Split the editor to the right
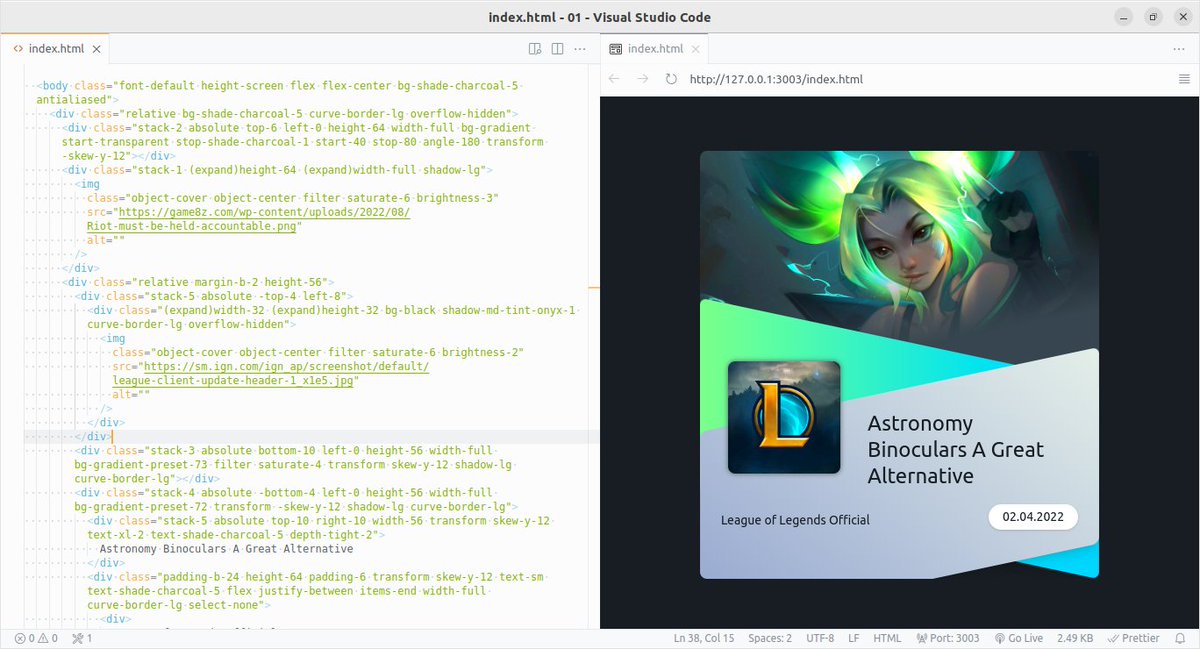Viewport: 1200px width, 649px height. [558, 48]
